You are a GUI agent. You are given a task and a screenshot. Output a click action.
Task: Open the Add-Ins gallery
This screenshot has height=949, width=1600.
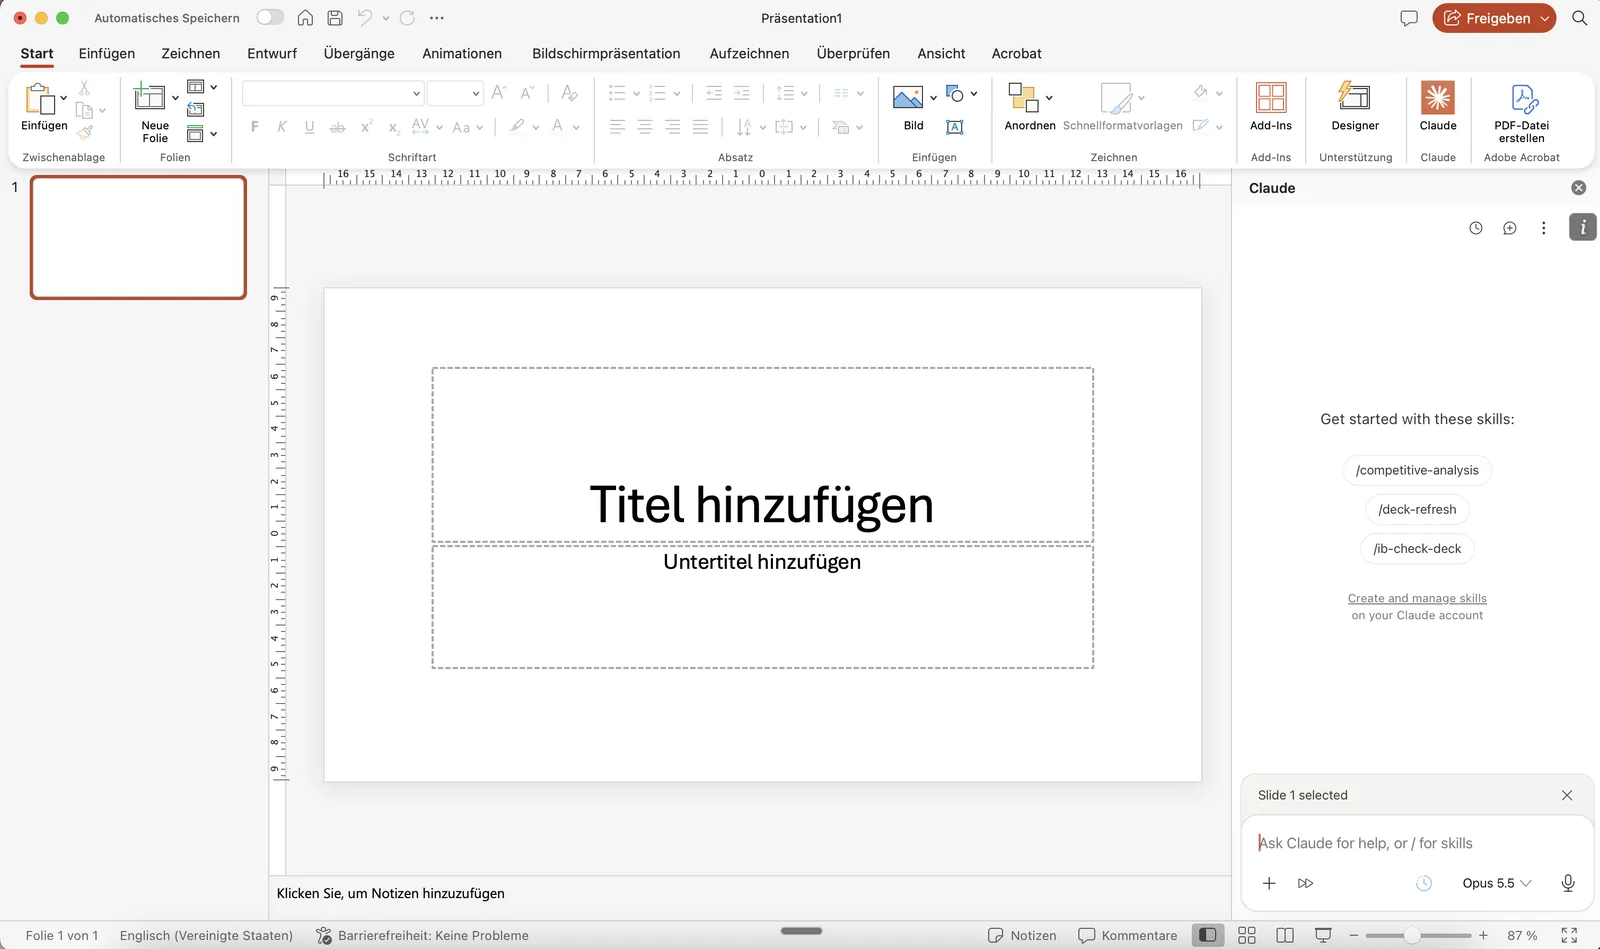pyautogui.click(x=1271, y=106)
